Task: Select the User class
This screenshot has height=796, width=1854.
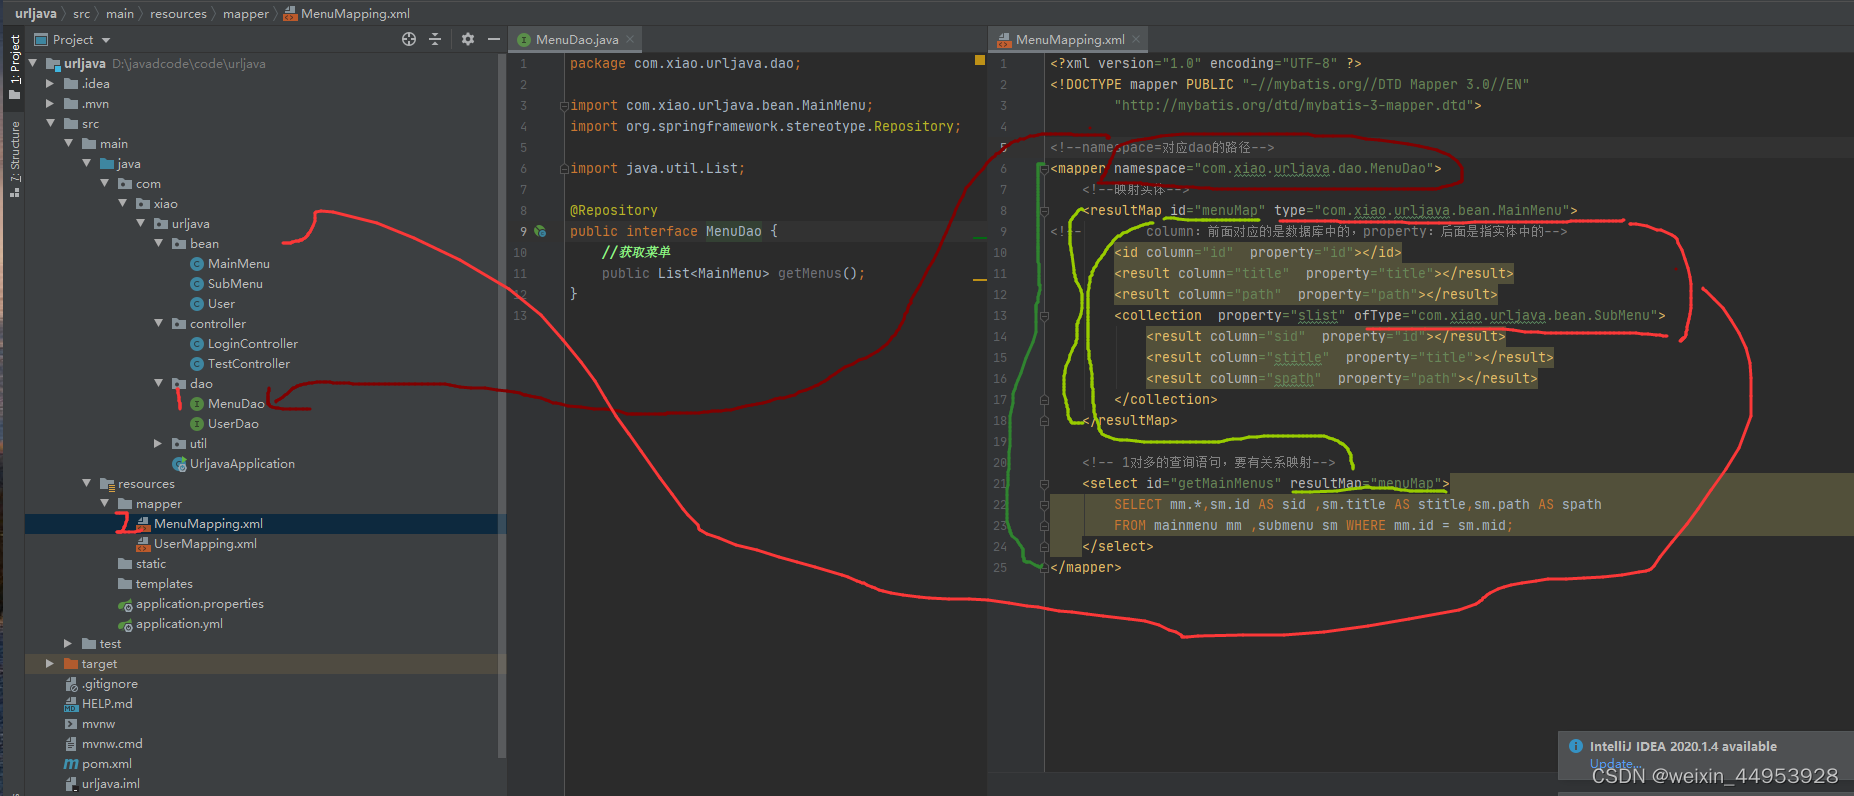Action: coord(221,304)
